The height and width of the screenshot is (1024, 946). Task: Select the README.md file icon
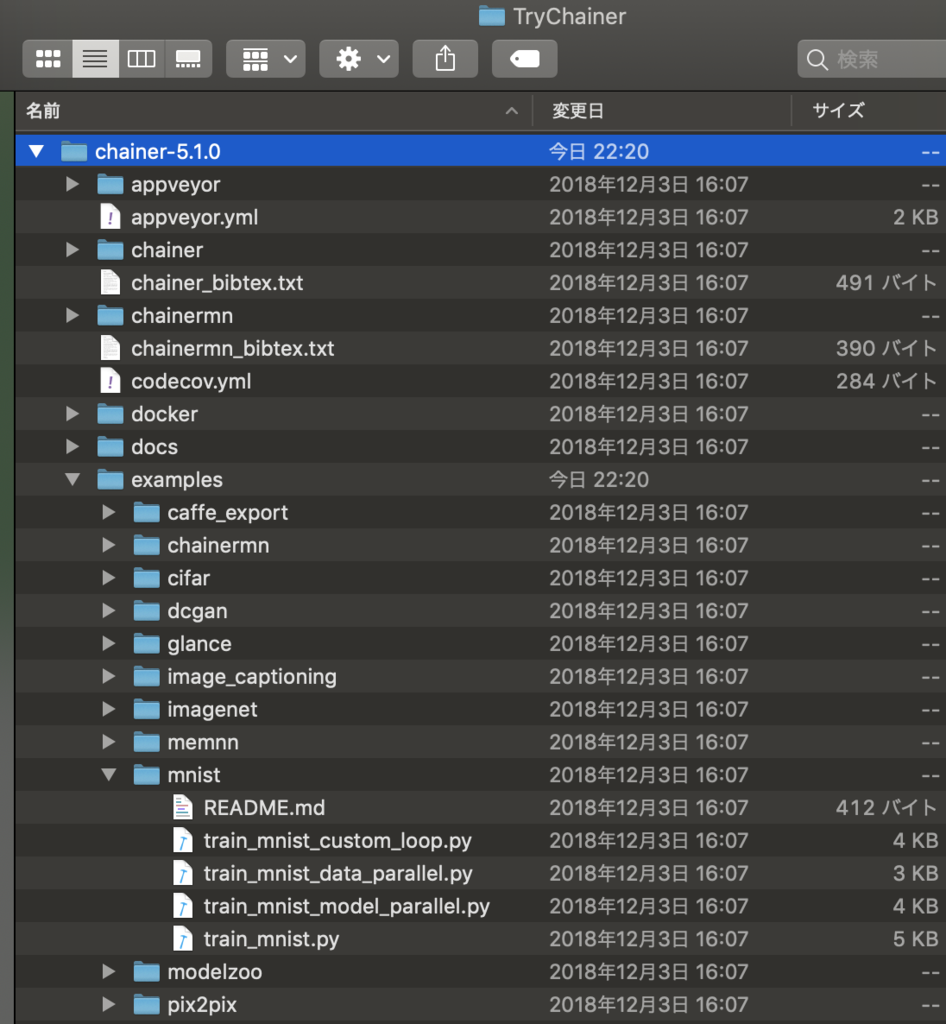(x=183, y=807)
